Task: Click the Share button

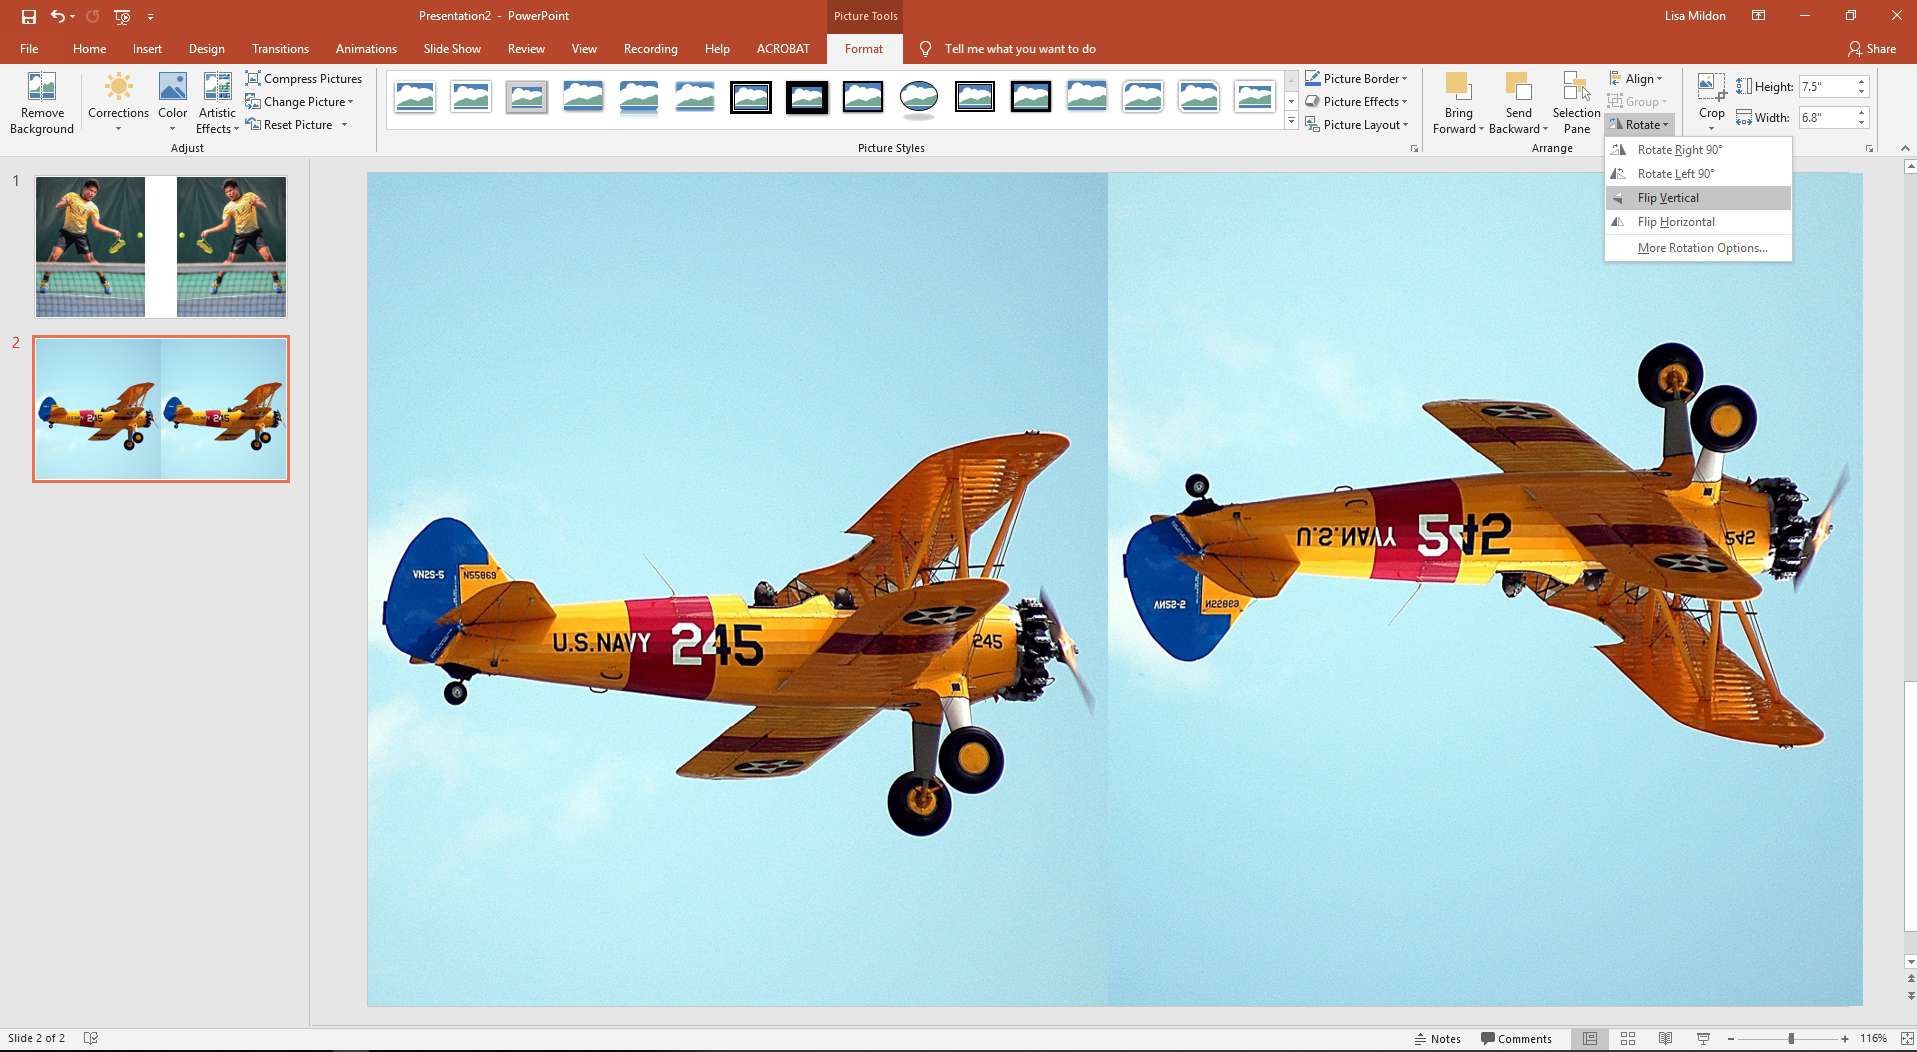Action: click(x=1872, y=48)
